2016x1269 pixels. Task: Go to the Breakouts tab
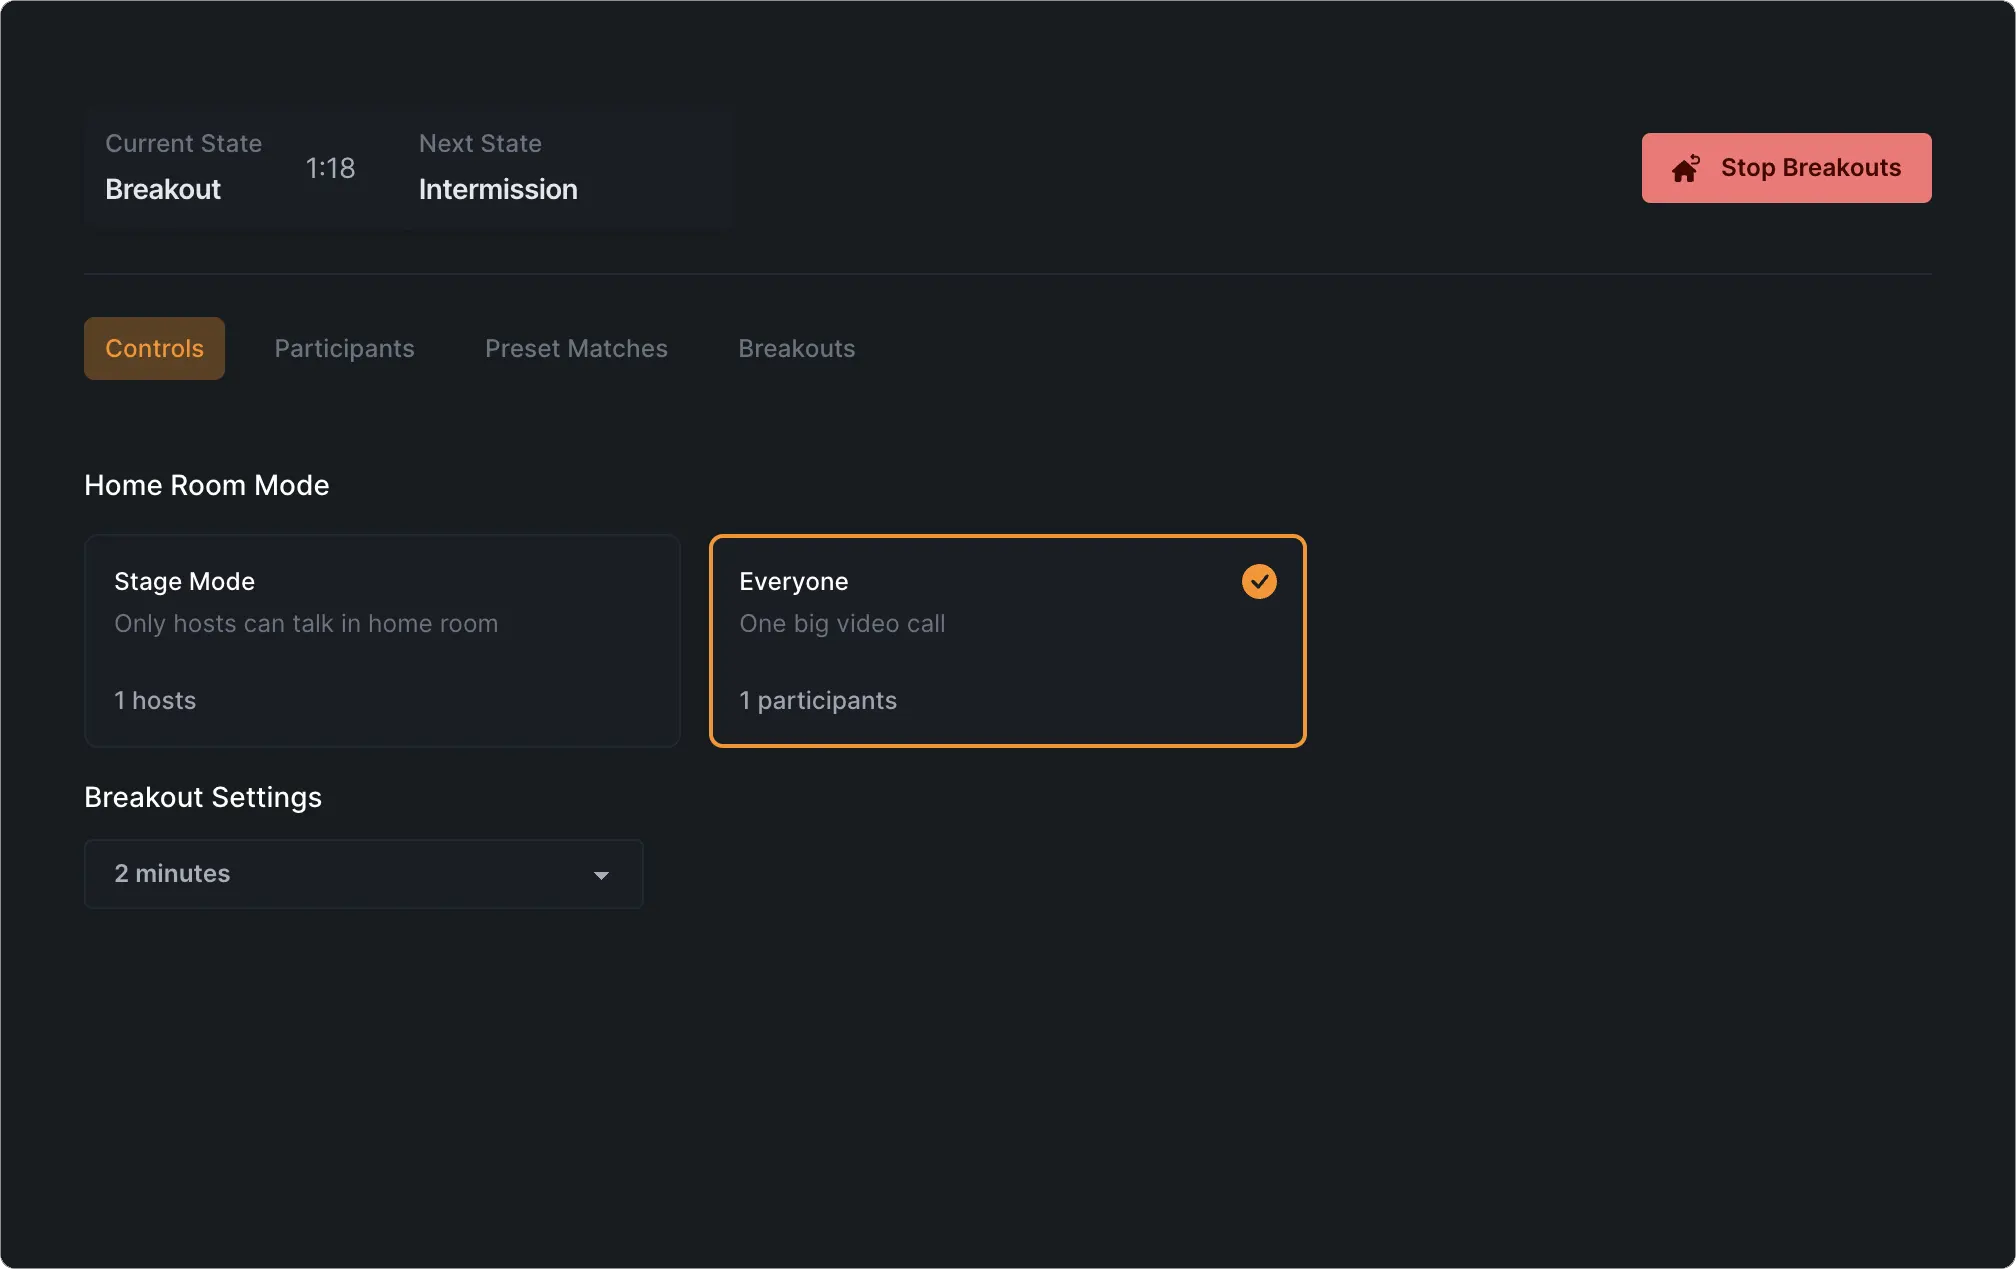pos(796,349)
